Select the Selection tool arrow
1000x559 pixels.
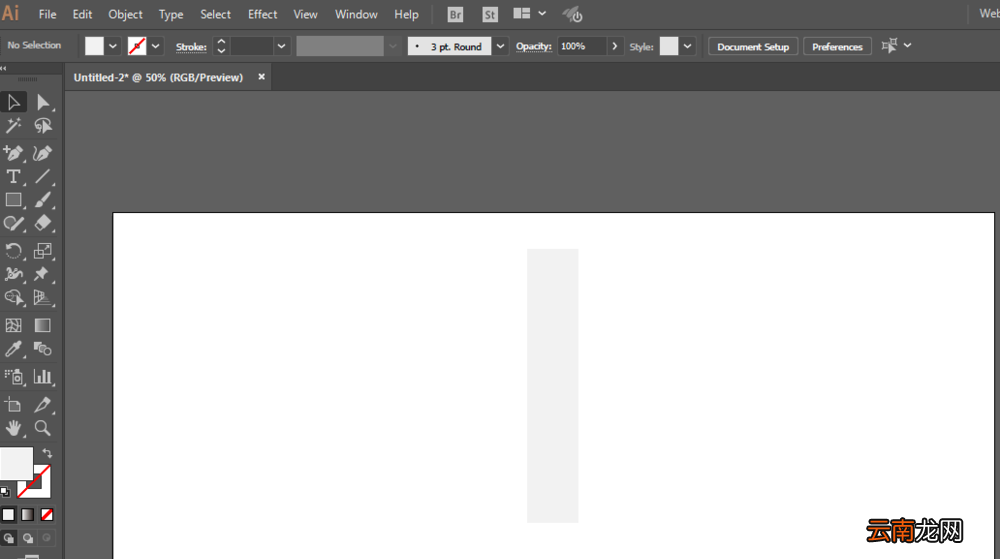pos(13,102)
